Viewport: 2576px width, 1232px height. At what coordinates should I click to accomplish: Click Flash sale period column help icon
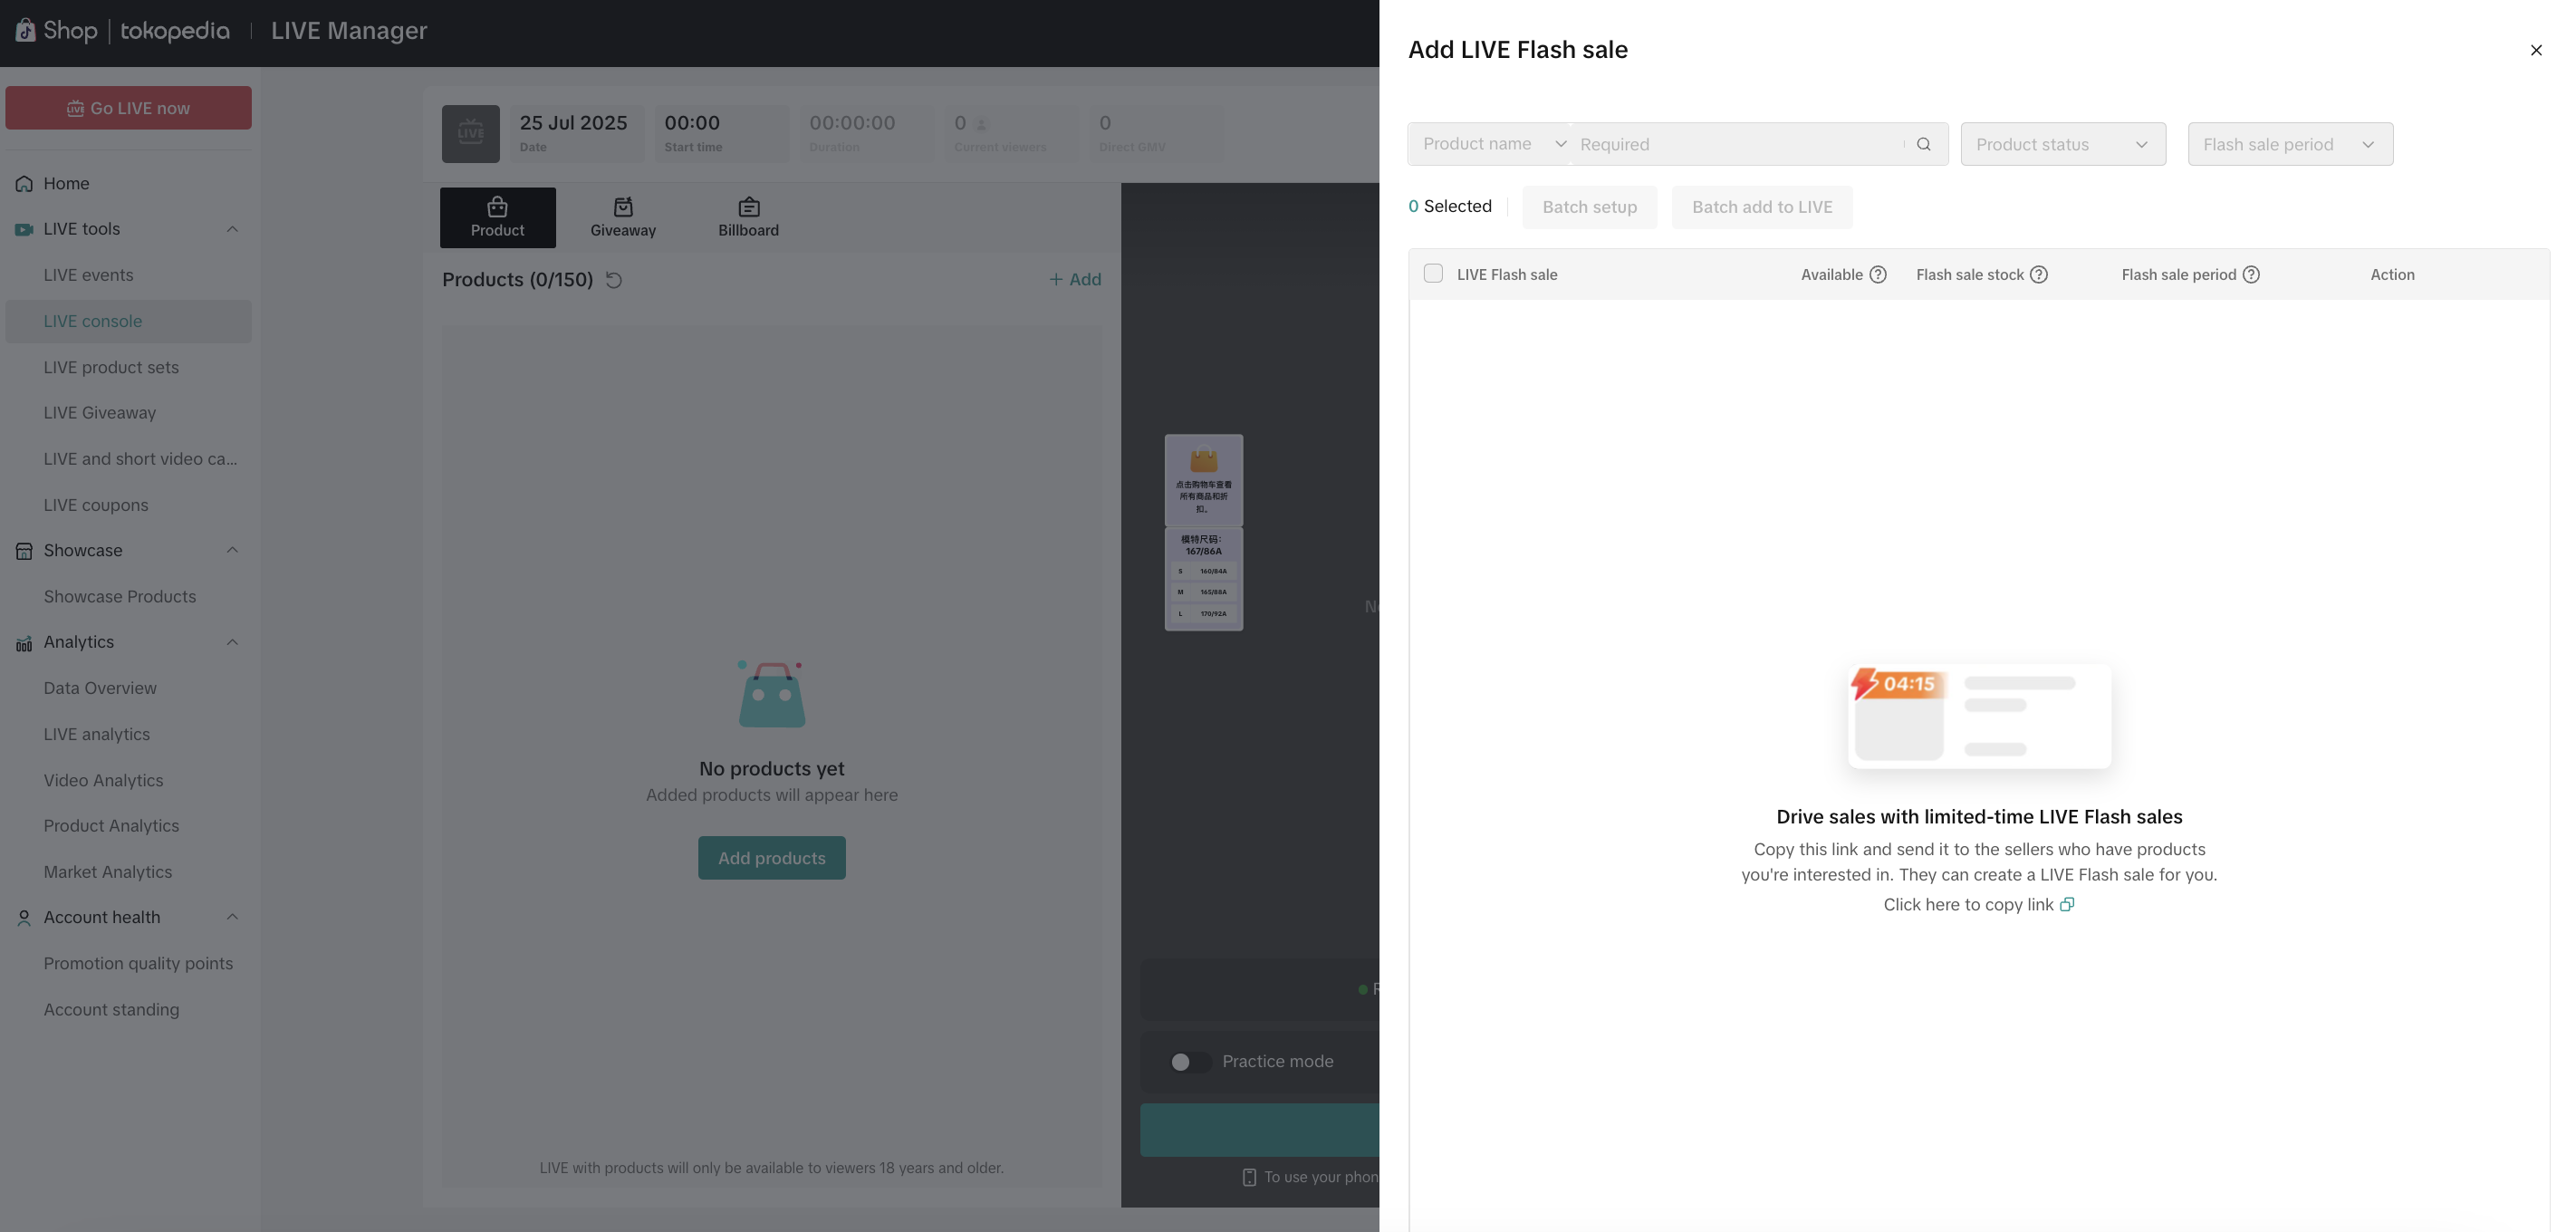click(x=2251, y=275)
